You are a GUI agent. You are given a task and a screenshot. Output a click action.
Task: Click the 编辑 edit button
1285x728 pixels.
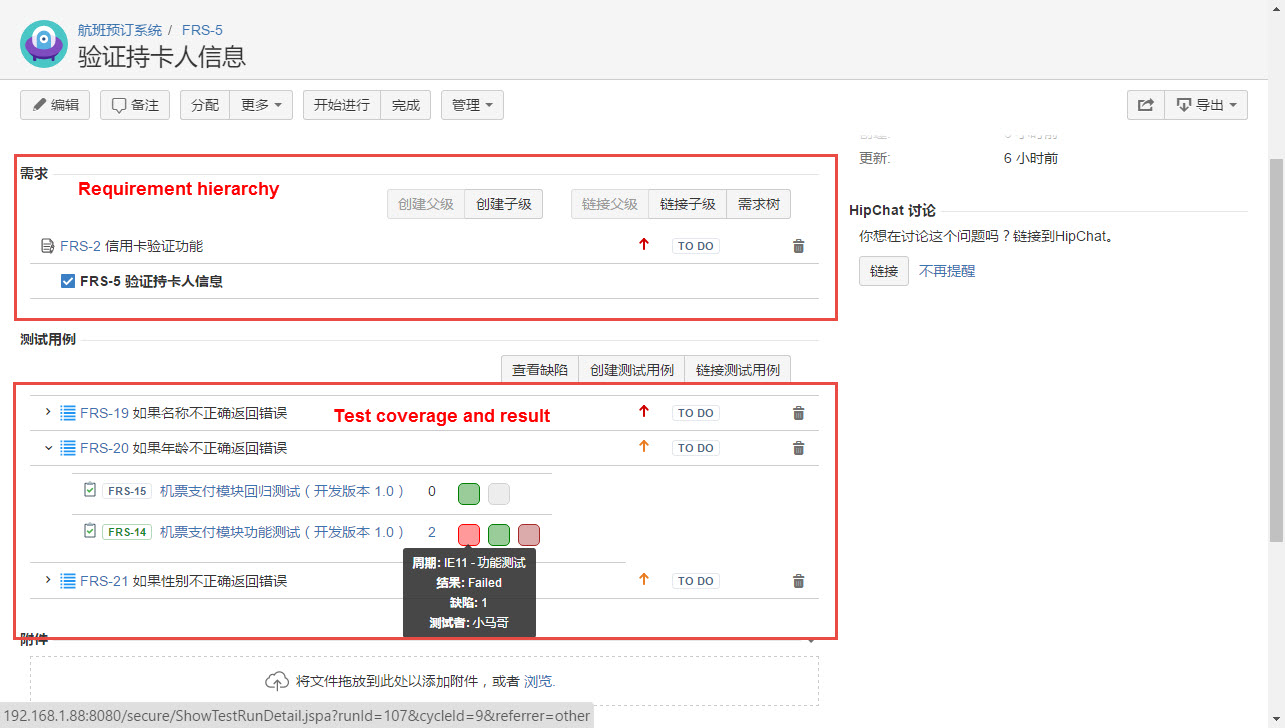(55, 105)
